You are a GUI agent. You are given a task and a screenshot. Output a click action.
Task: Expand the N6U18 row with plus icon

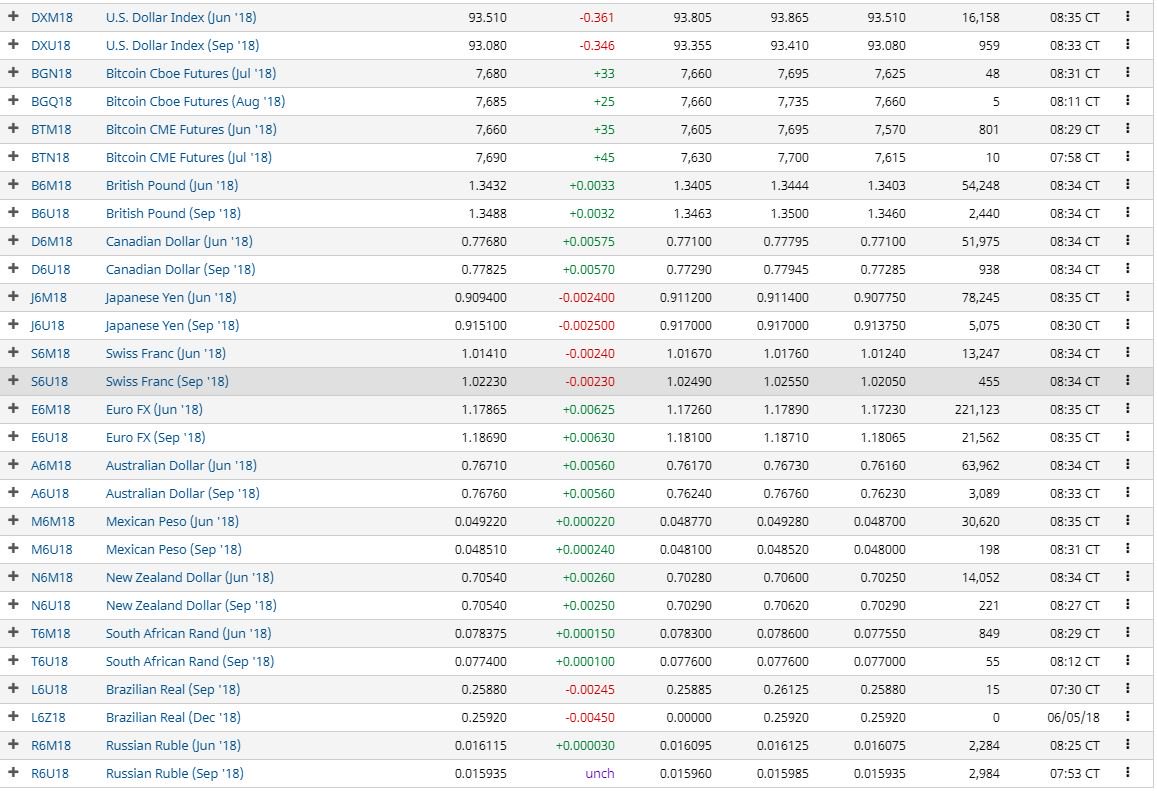tap(13, 605)
